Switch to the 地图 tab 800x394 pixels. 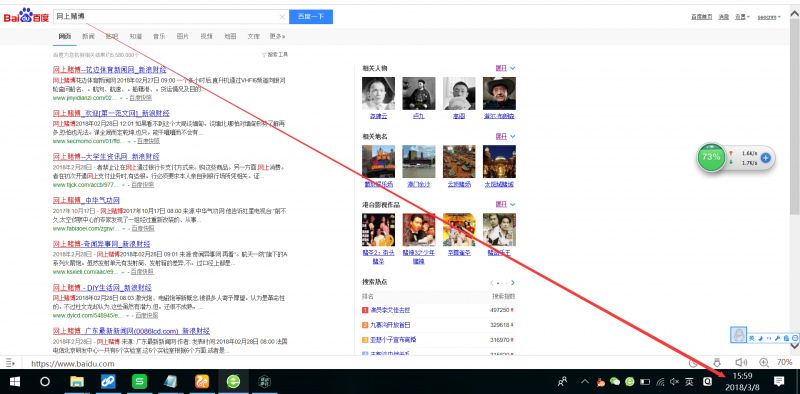click(x=230, y=36)
